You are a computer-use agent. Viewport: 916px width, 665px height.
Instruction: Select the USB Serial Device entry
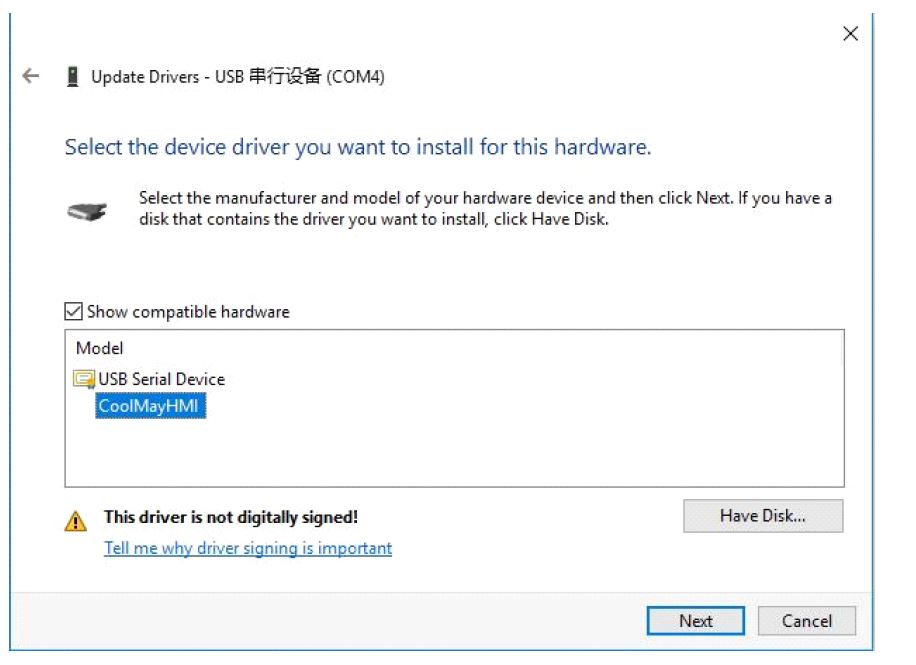[x=161, y=379]
